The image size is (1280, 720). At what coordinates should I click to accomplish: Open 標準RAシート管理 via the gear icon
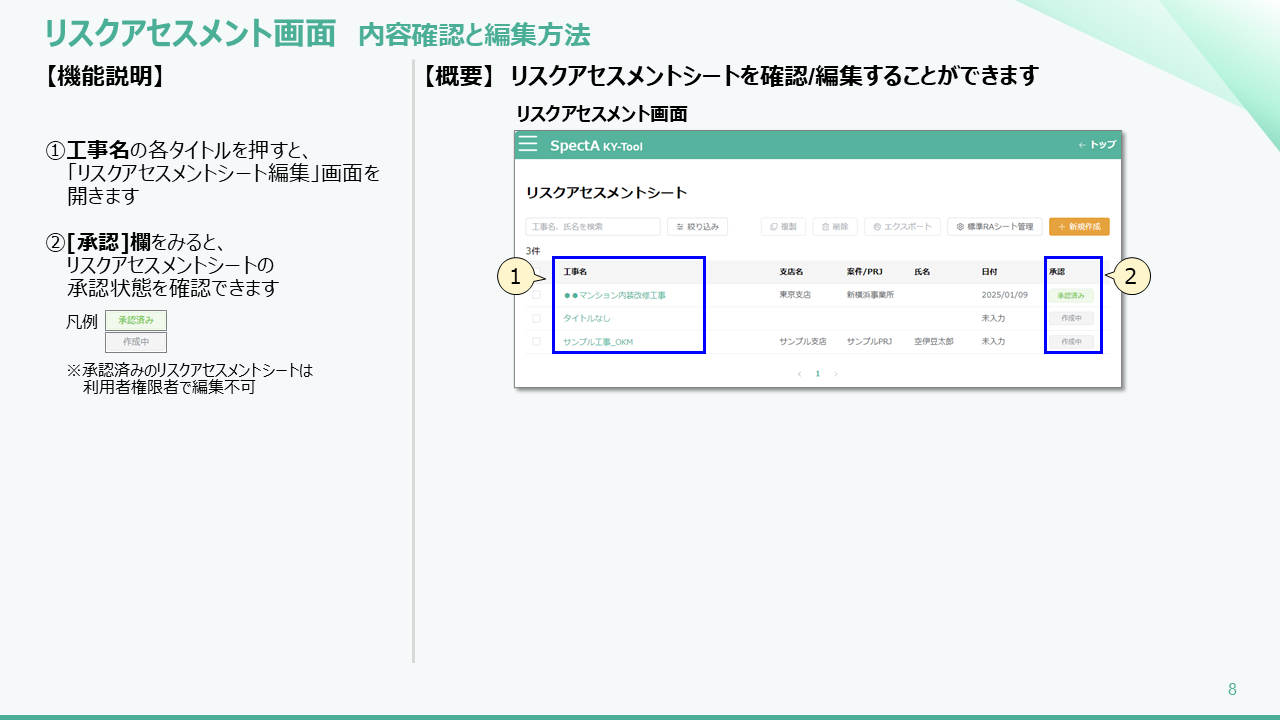point(959,227)
